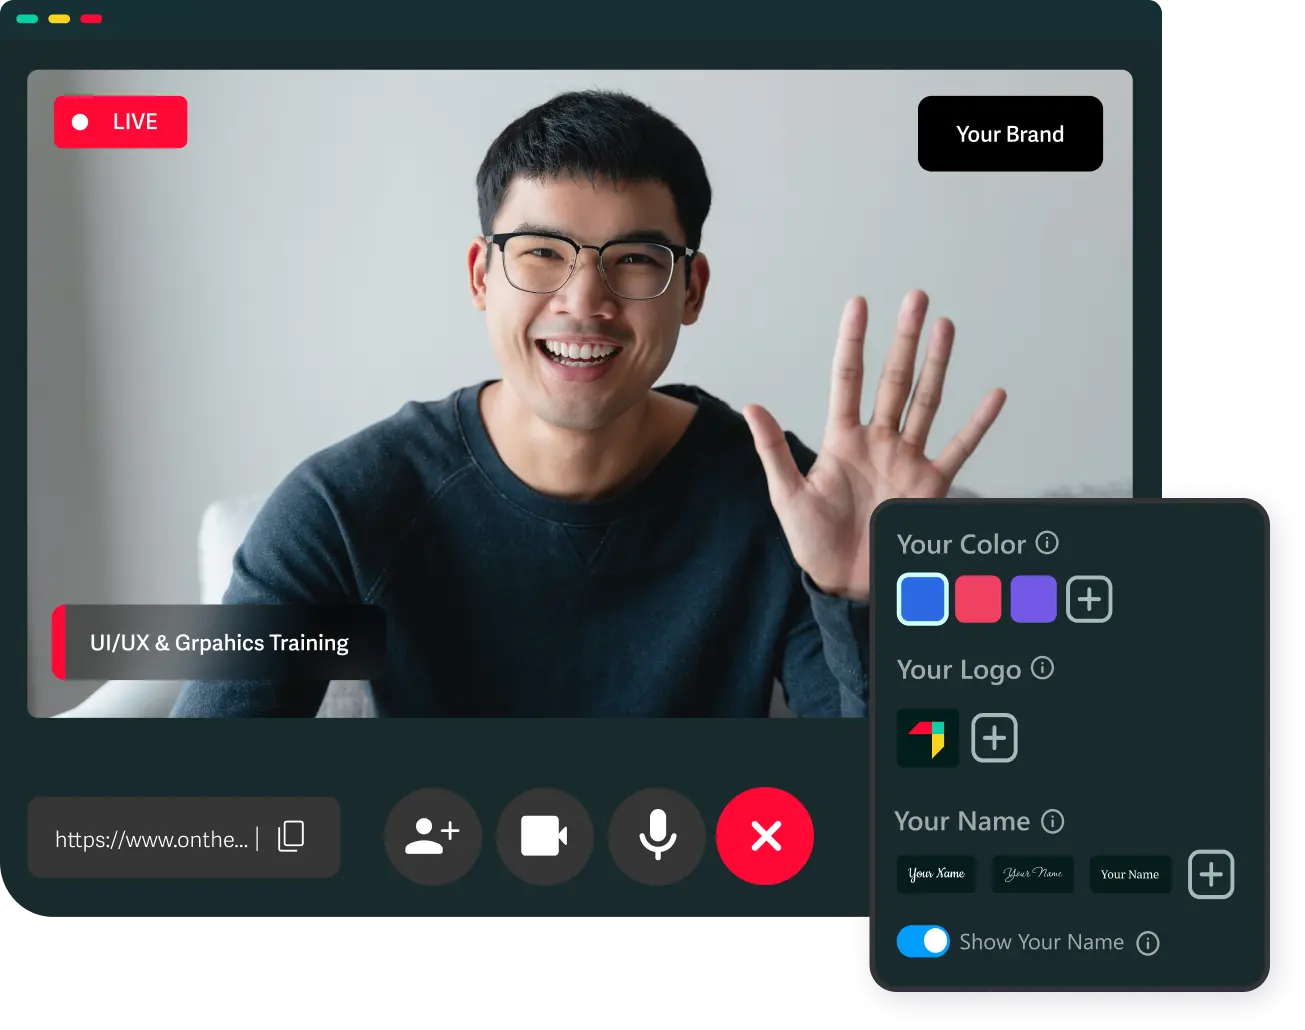Click the LIVE indicator badge
The width and height of the screenshot is (1305, 1030).
click(x=120, y=121)
